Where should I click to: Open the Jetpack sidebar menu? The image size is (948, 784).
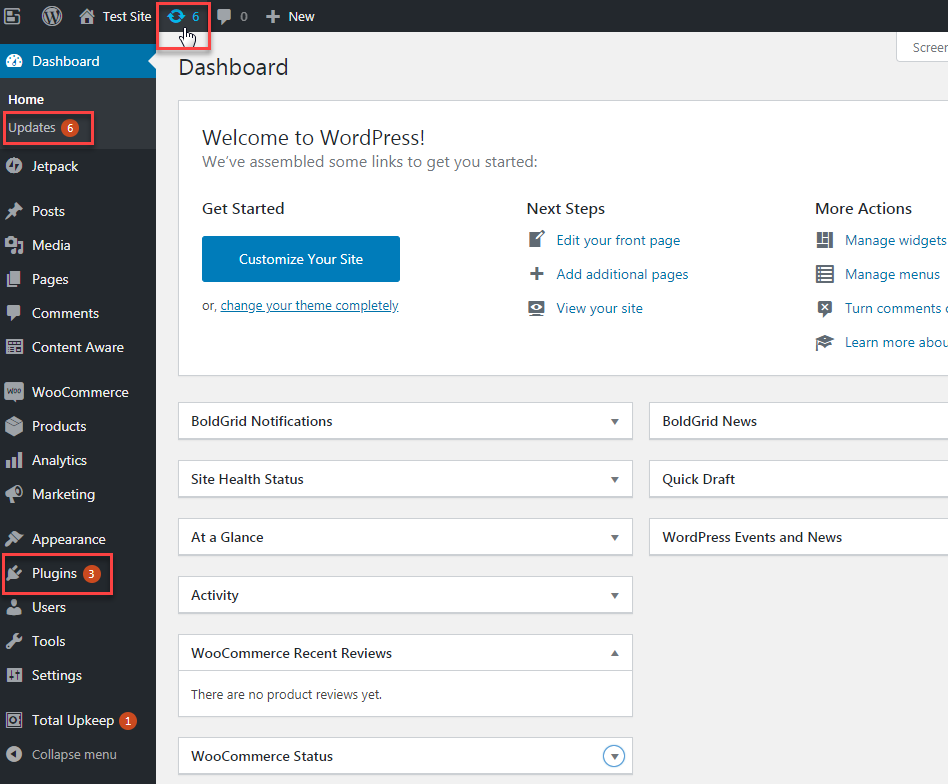54,166
